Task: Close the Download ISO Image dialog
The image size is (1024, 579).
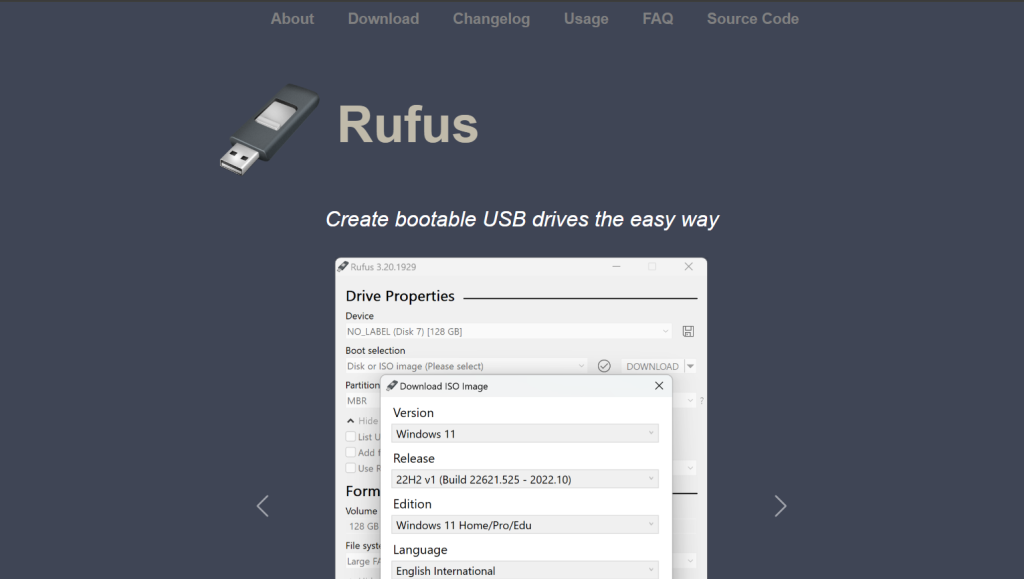Action: (658, 386)
